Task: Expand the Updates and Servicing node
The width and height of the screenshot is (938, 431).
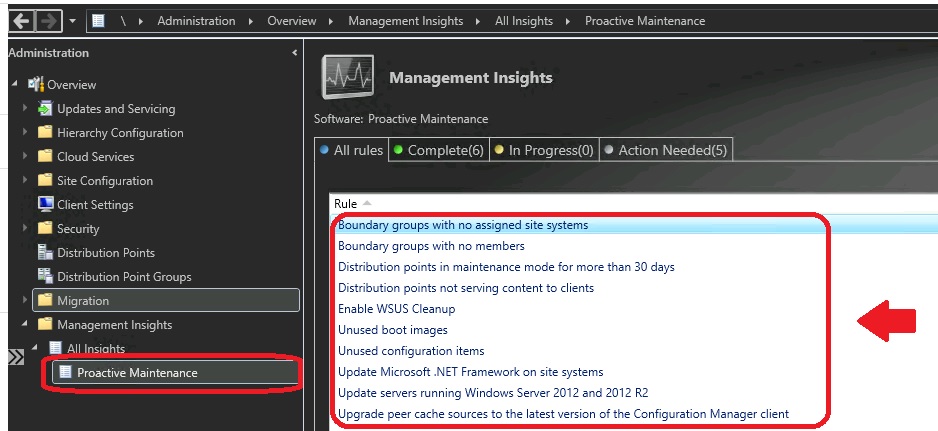Action: (25, 108)
